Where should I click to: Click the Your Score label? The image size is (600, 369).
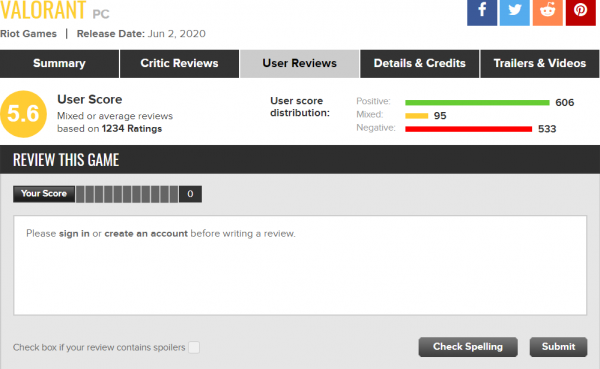pos(44,194)
